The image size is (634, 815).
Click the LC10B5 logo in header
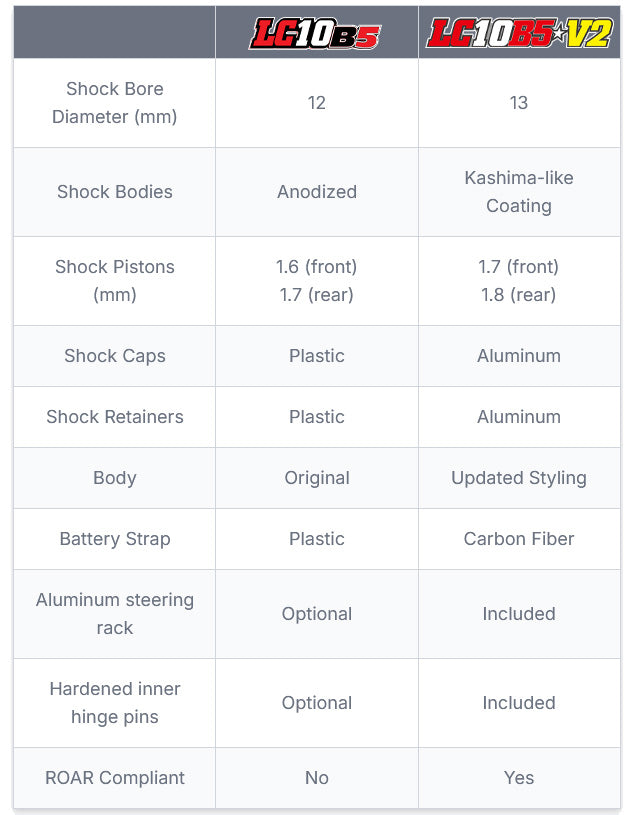click(315, 33)
